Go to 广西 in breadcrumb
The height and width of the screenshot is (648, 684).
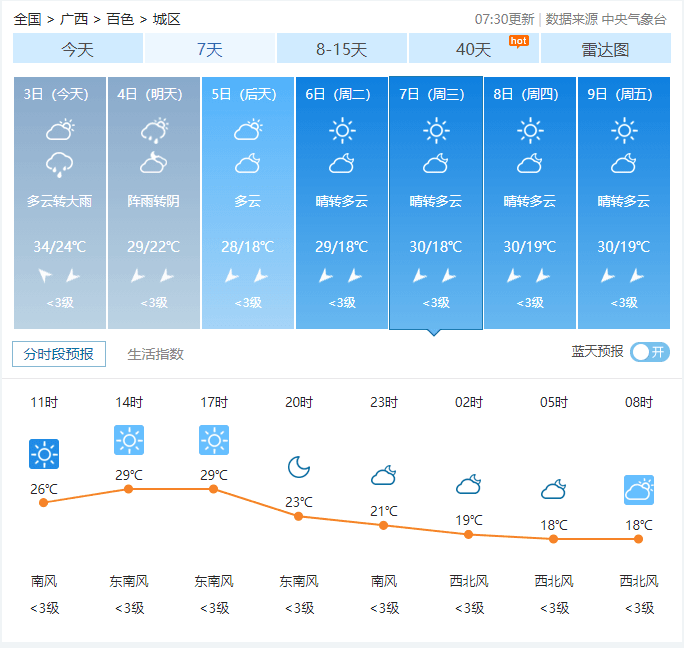(x=74, y=19)
